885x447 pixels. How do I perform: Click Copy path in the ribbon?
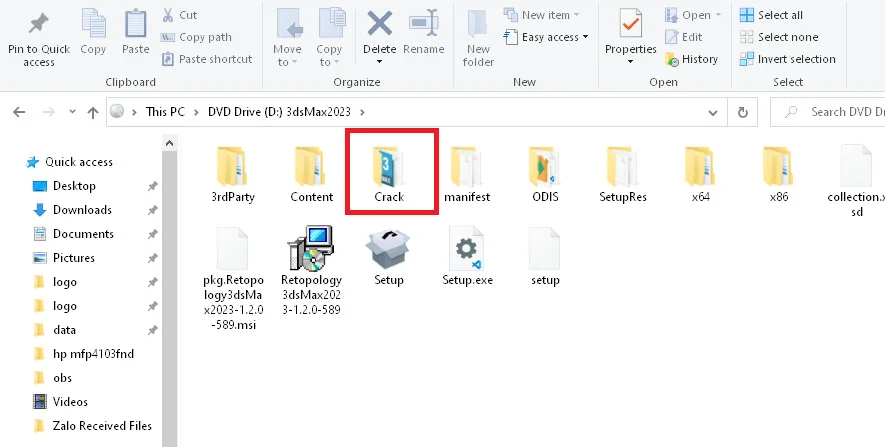pos(196,37)
